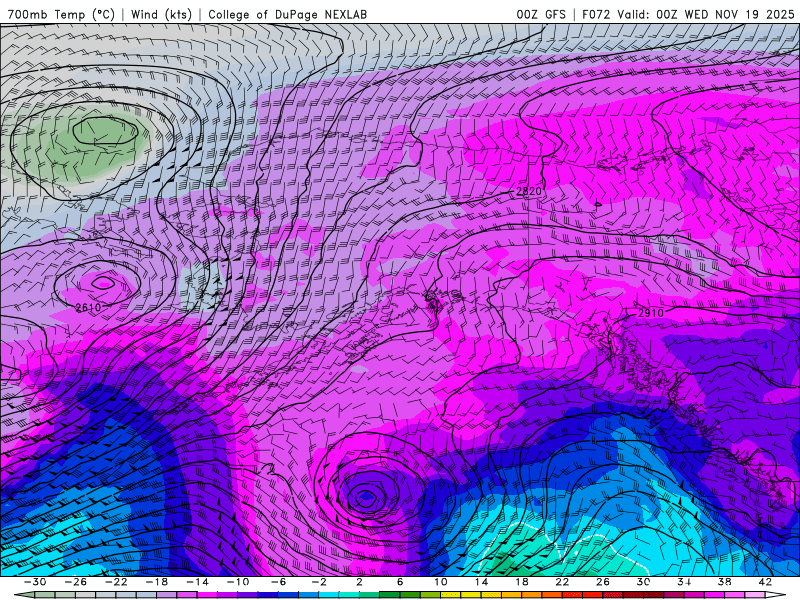Click the 'WED NOV 19 2025' valid date
Screen dimensions: 800x600
(x=739, y=14)
